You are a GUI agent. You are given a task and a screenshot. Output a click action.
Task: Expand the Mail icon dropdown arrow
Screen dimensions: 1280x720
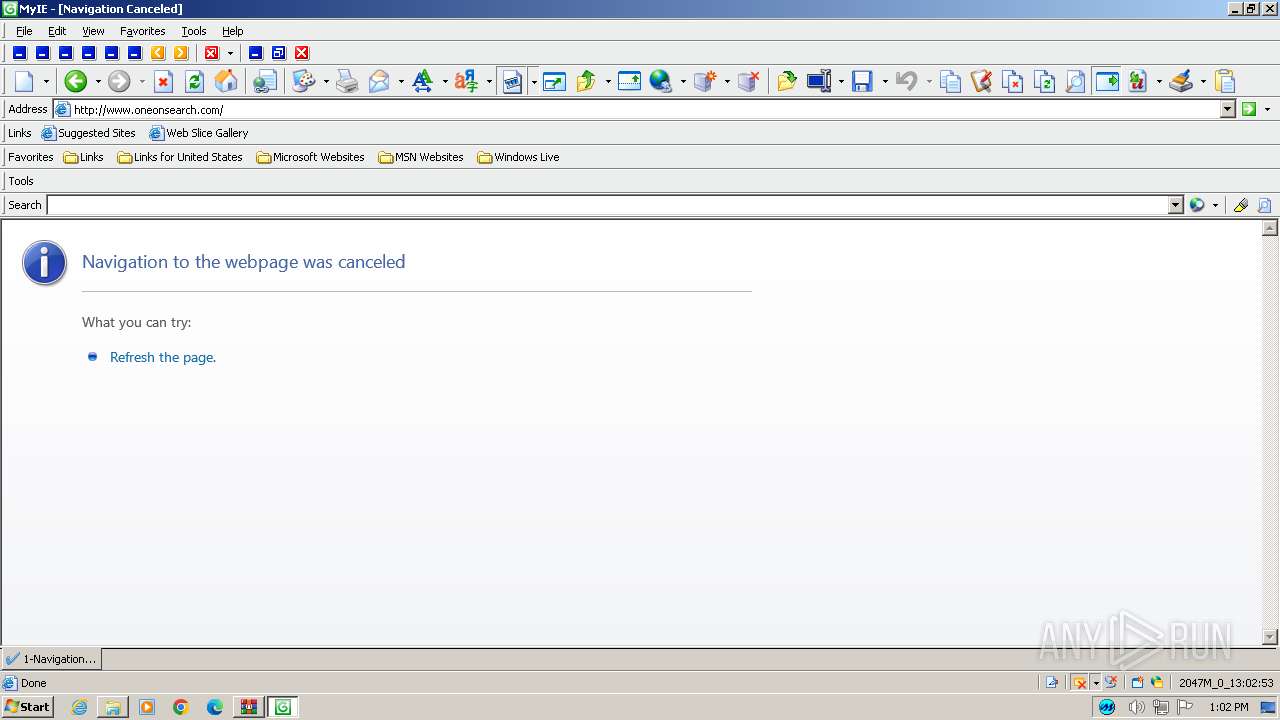tap(401, 82)
